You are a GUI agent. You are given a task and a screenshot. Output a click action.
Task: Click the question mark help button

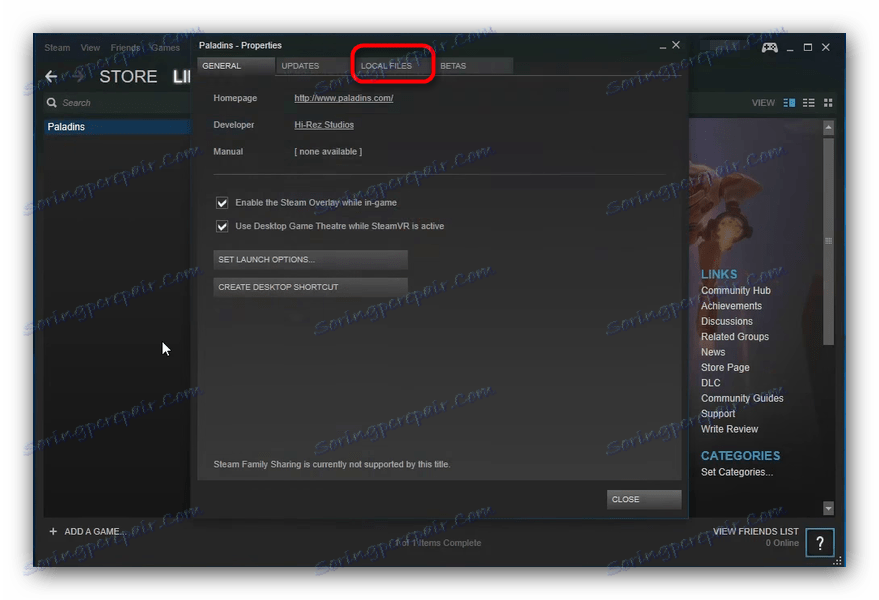click(x=820, y=542)
